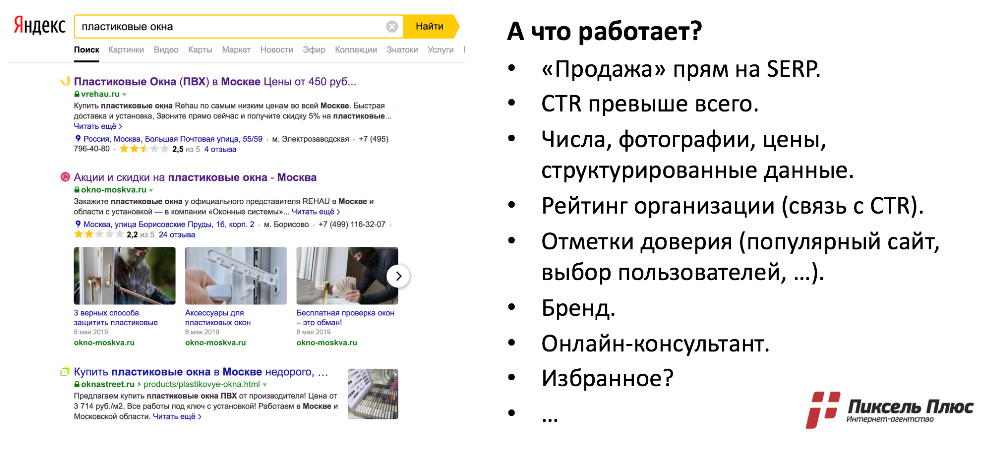Open the 4 отзыва link
This screenshot has height=457, width=990.
click(220, 150)
